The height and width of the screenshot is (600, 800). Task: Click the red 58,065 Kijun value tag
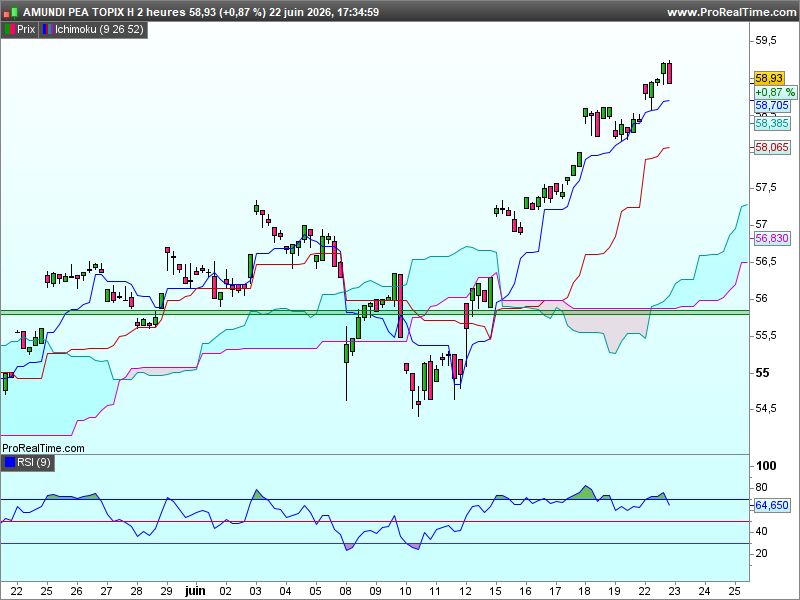[x=772, y=147]
